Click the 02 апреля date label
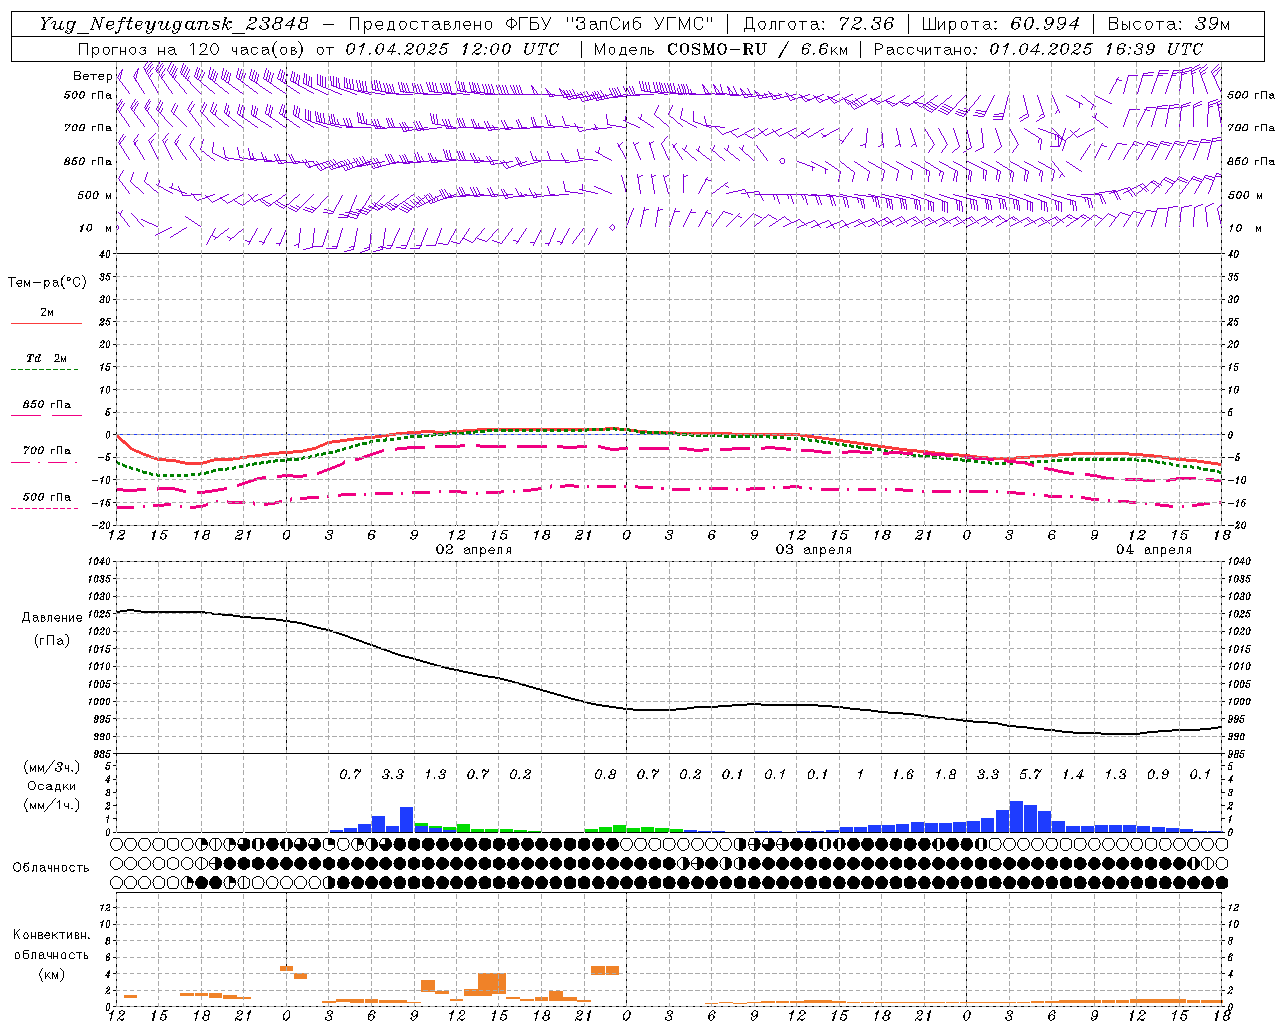The image size is (1280, 1024). tap(474, 550)
